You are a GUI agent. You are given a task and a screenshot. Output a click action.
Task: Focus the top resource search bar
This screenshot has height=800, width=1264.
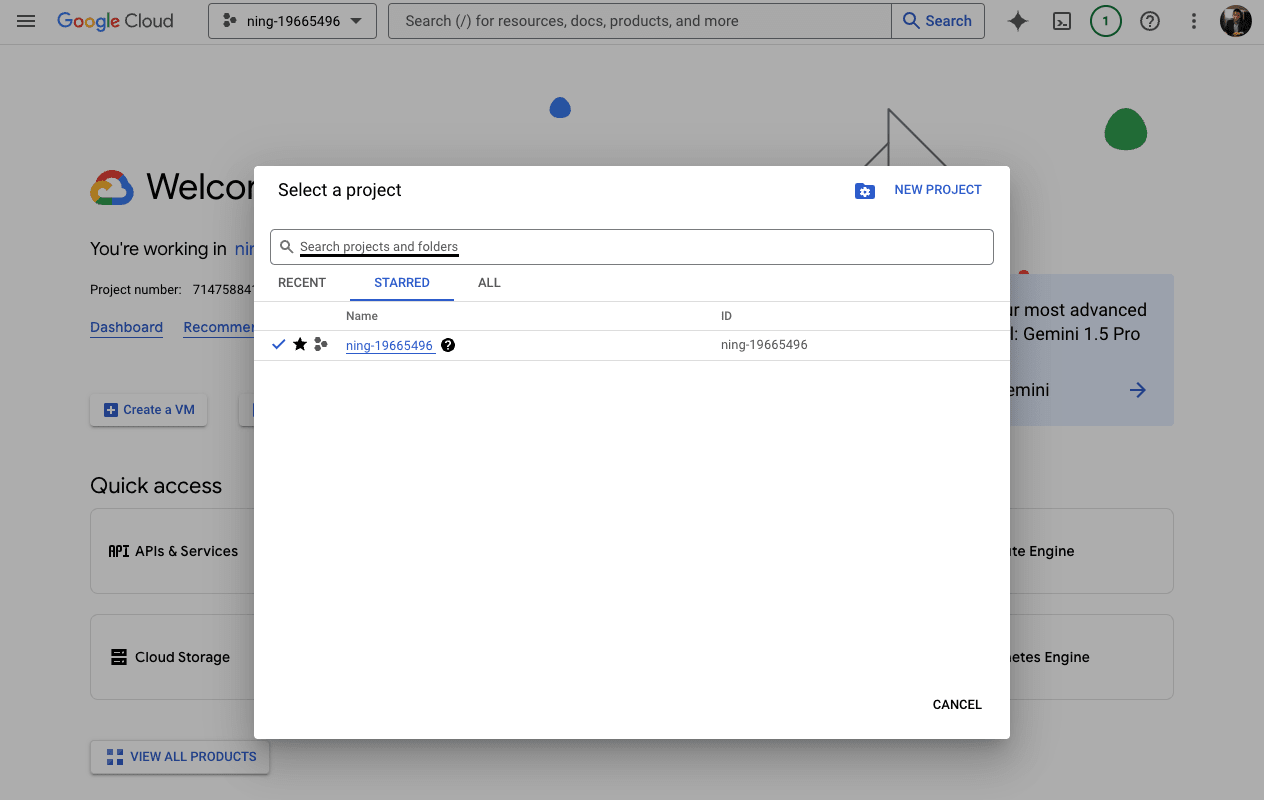(639, 21)
